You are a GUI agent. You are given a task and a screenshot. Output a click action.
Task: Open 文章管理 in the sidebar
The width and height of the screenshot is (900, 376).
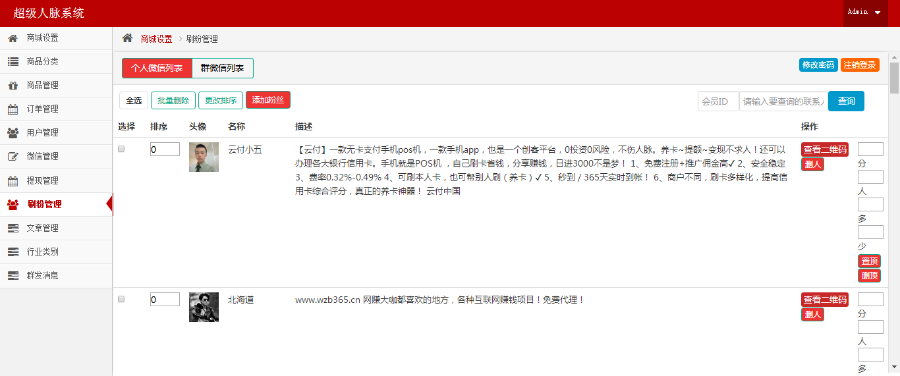point(56,228)
